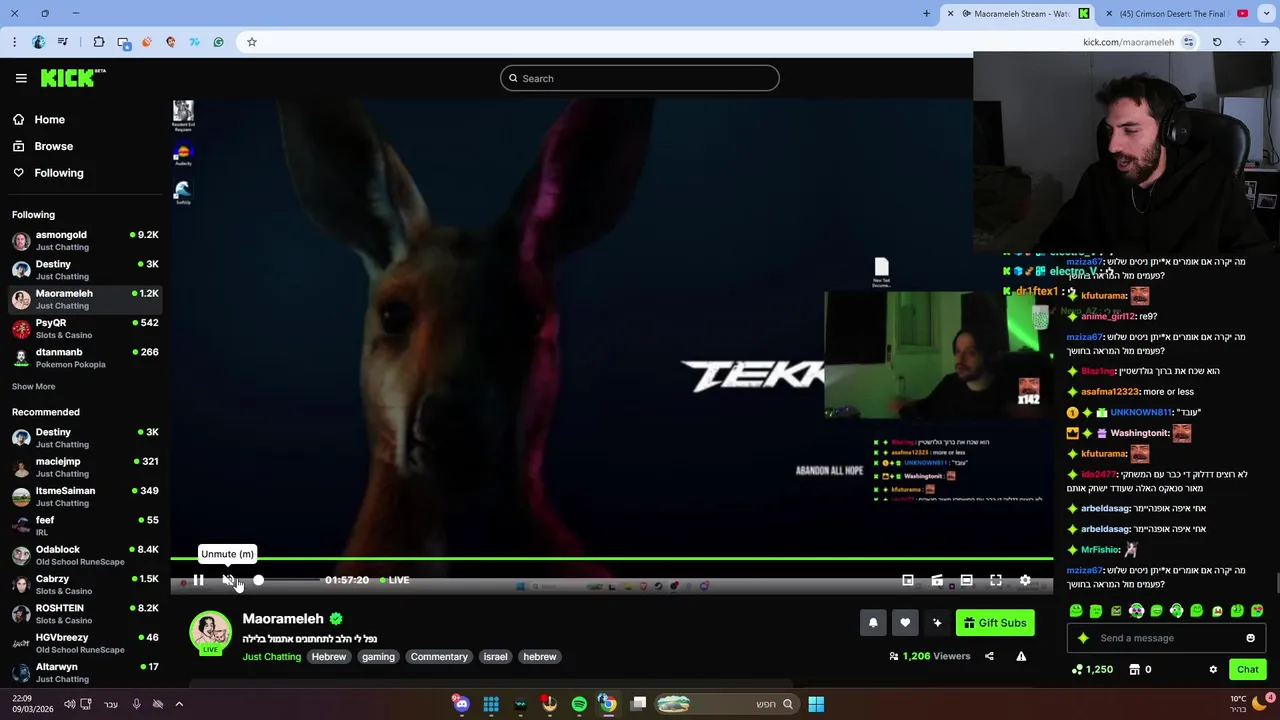Image resolution: width=1280 pixels, height=720 pixels.
Task: Open Chrome from the taskbar
Action: (607, 704)
